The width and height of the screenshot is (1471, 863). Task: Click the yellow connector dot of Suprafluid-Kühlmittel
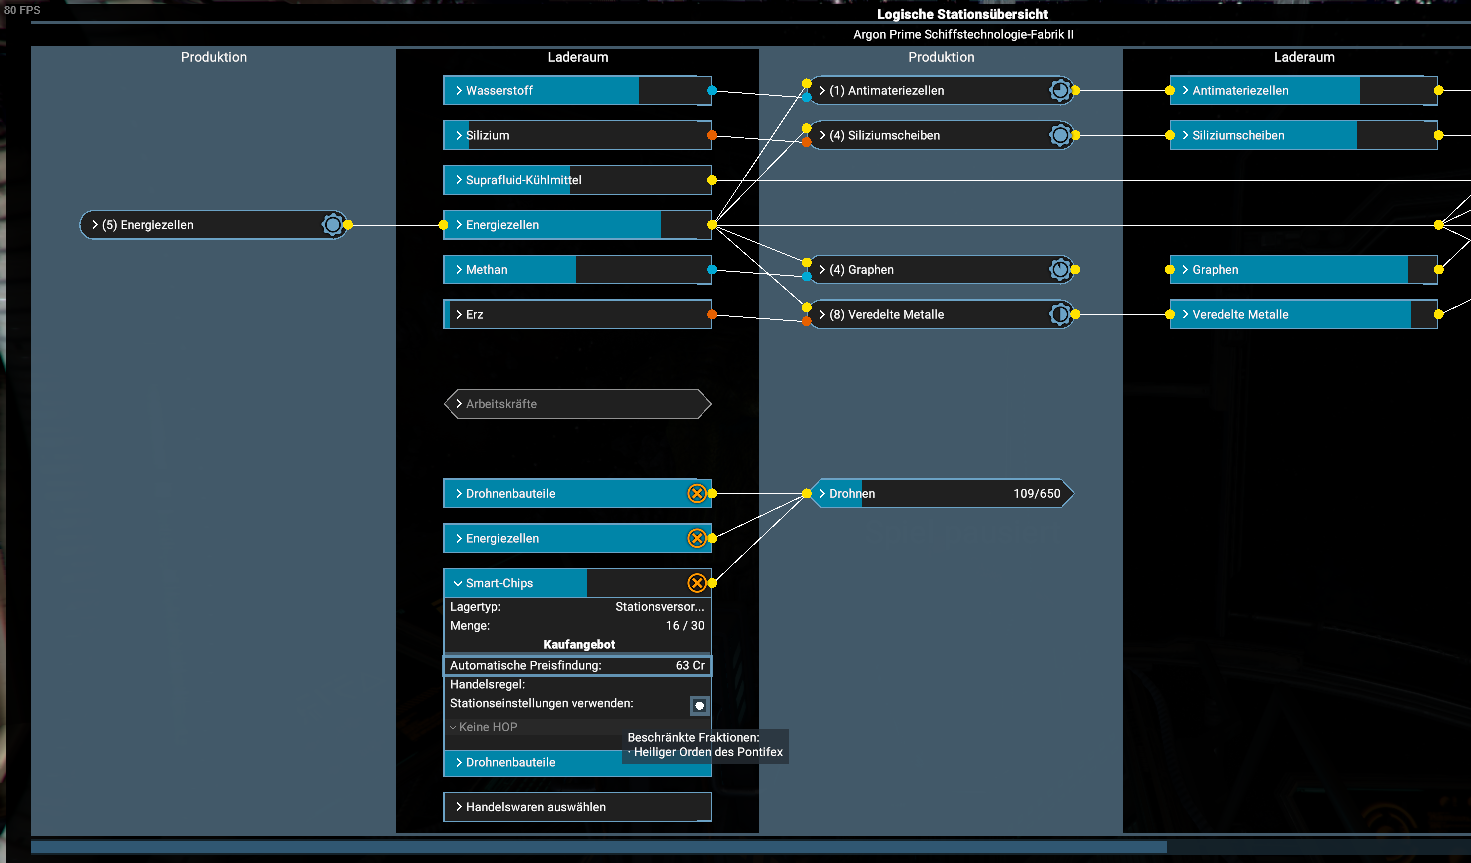tap(712, 180)
